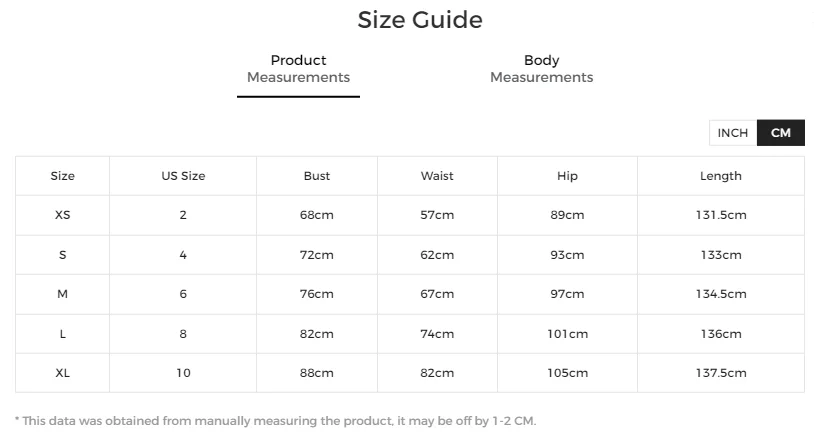This screenshot has height=433, width=814.
Task: Click the Waist column header
Action: pos(437,176)
